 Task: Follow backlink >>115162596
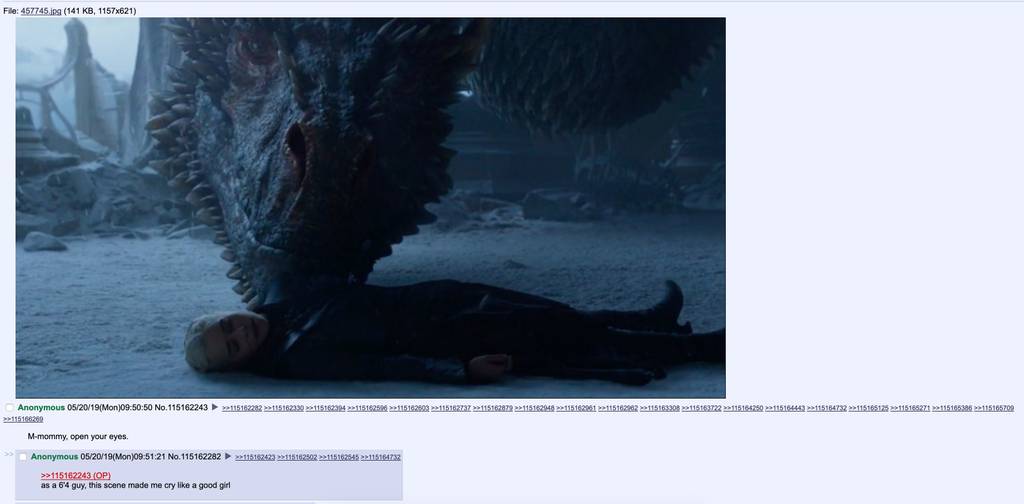coord(368,408)
